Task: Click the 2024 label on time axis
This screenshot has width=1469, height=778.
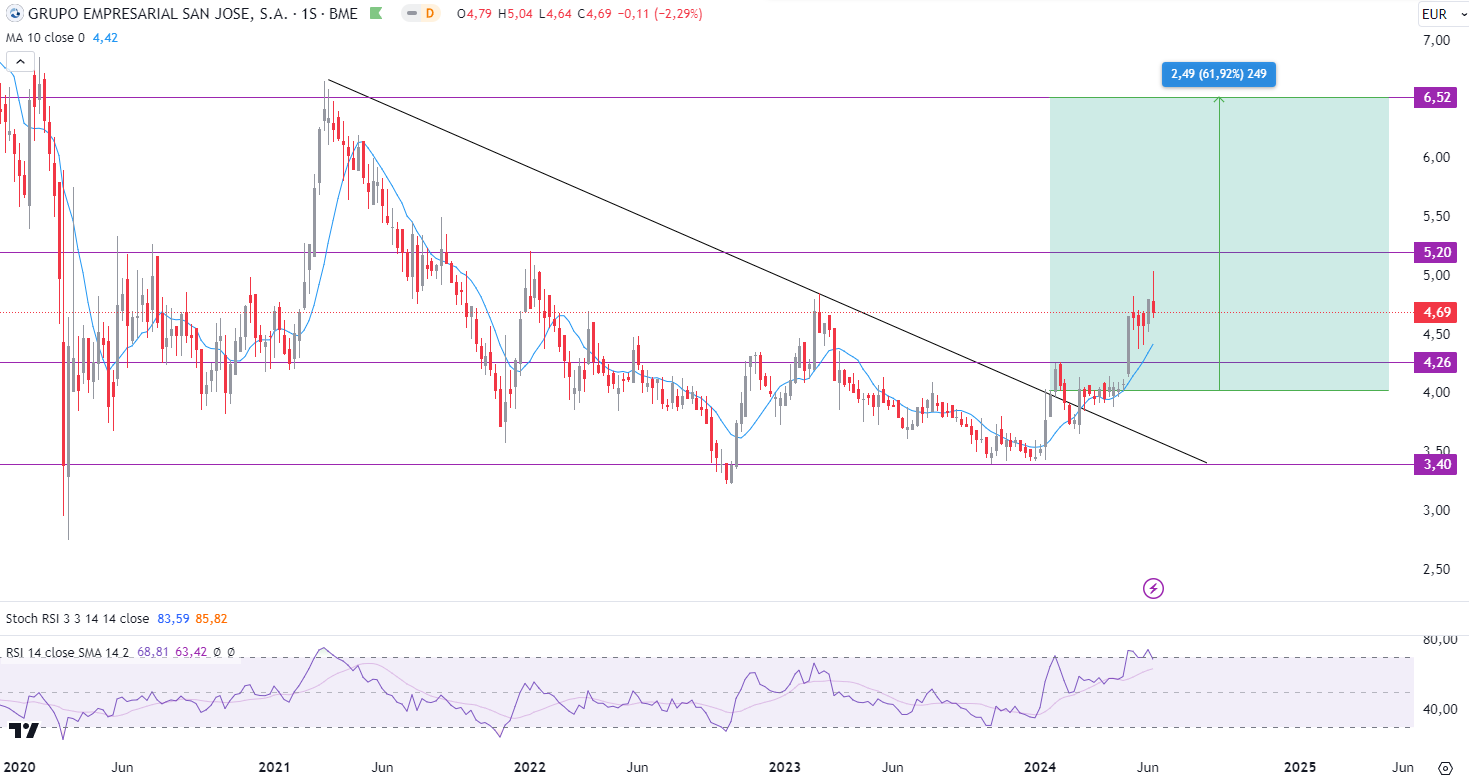Action: [x=1041, y=767]
